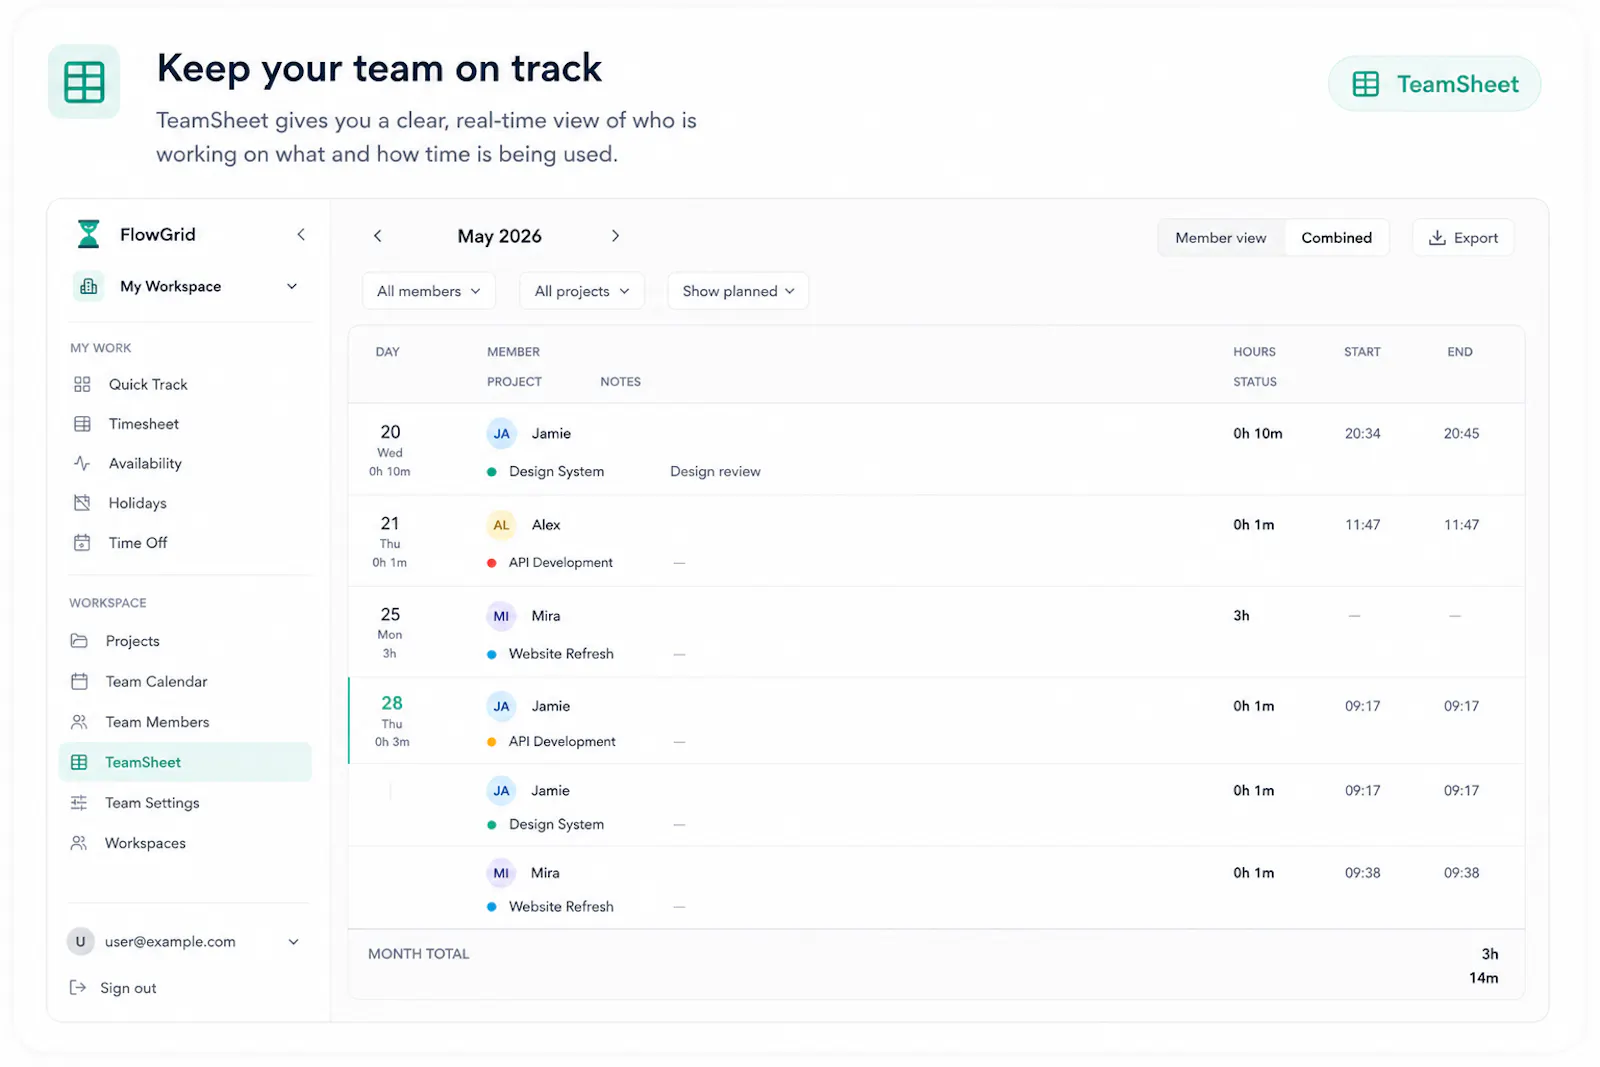
Task: Click the Sign out arrow icon
Action: pos(78,988)
